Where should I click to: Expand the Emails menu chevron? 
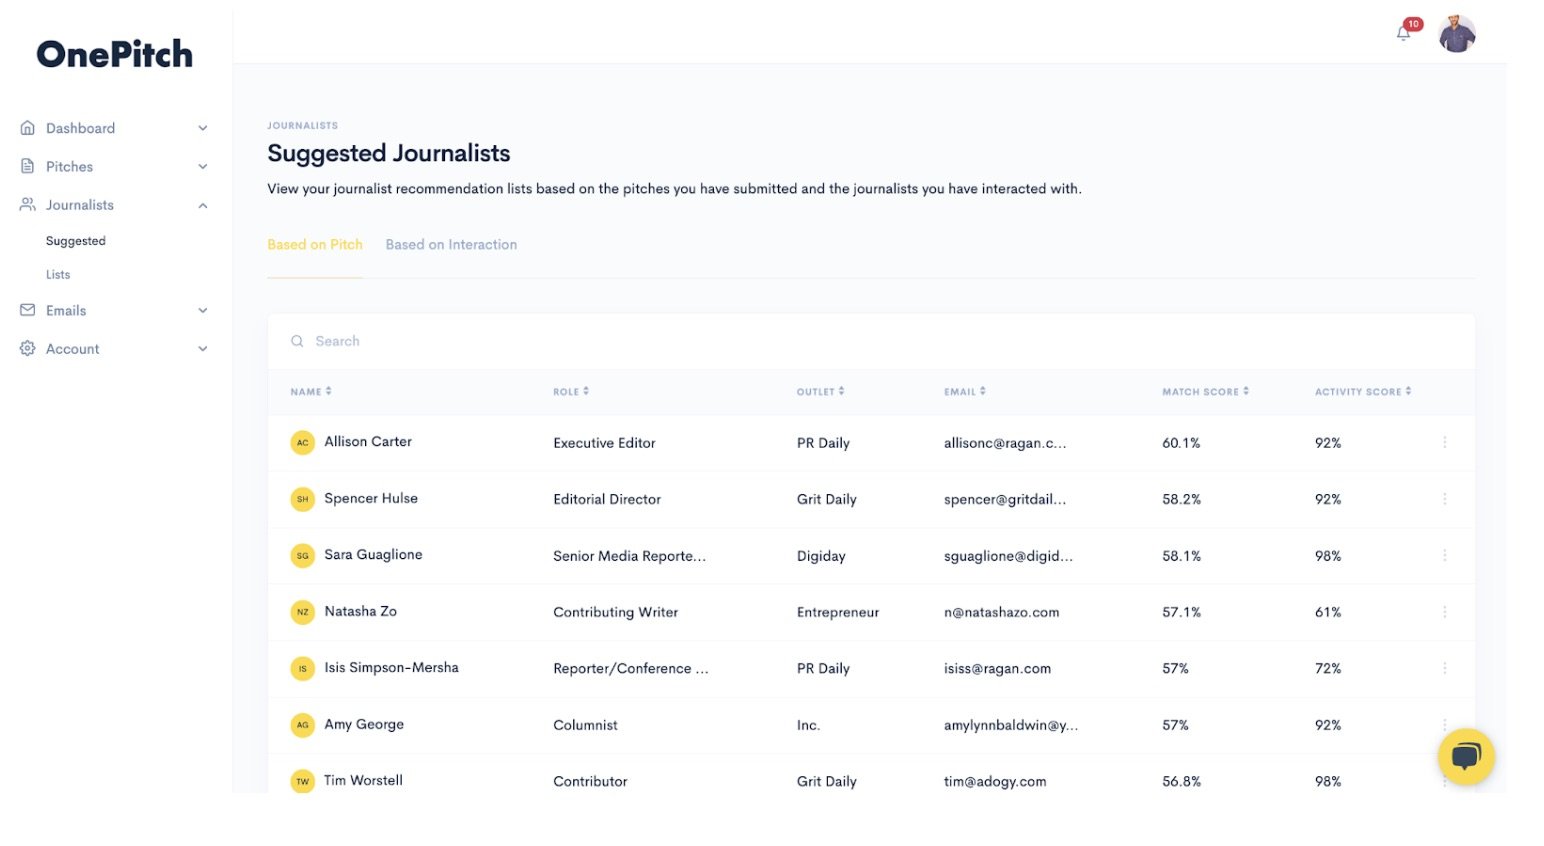203,310
